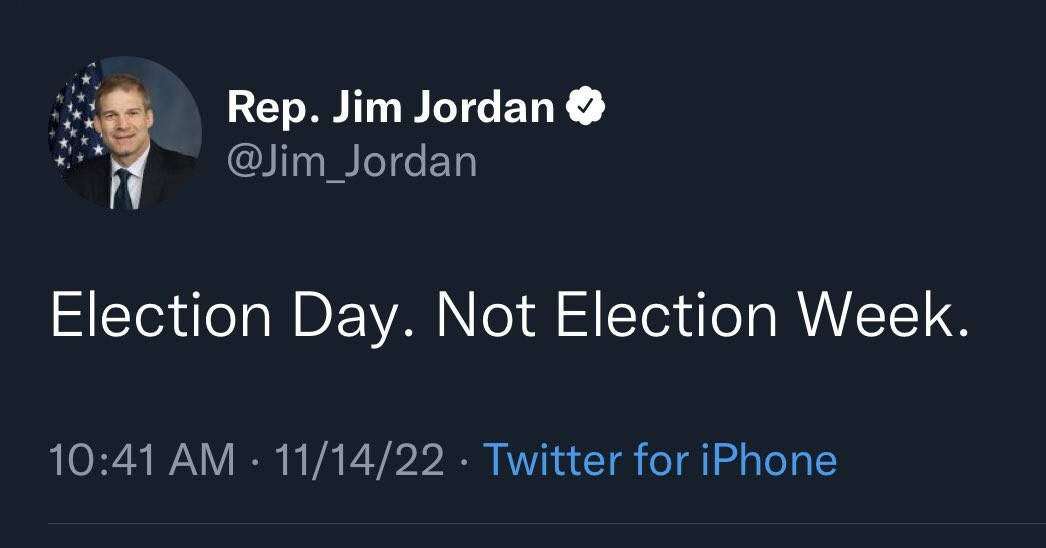Screen dimensions: 1046x548
Task: Select the tweet text "Election Day. Not Election Week."
Action: tap(510, 315)
